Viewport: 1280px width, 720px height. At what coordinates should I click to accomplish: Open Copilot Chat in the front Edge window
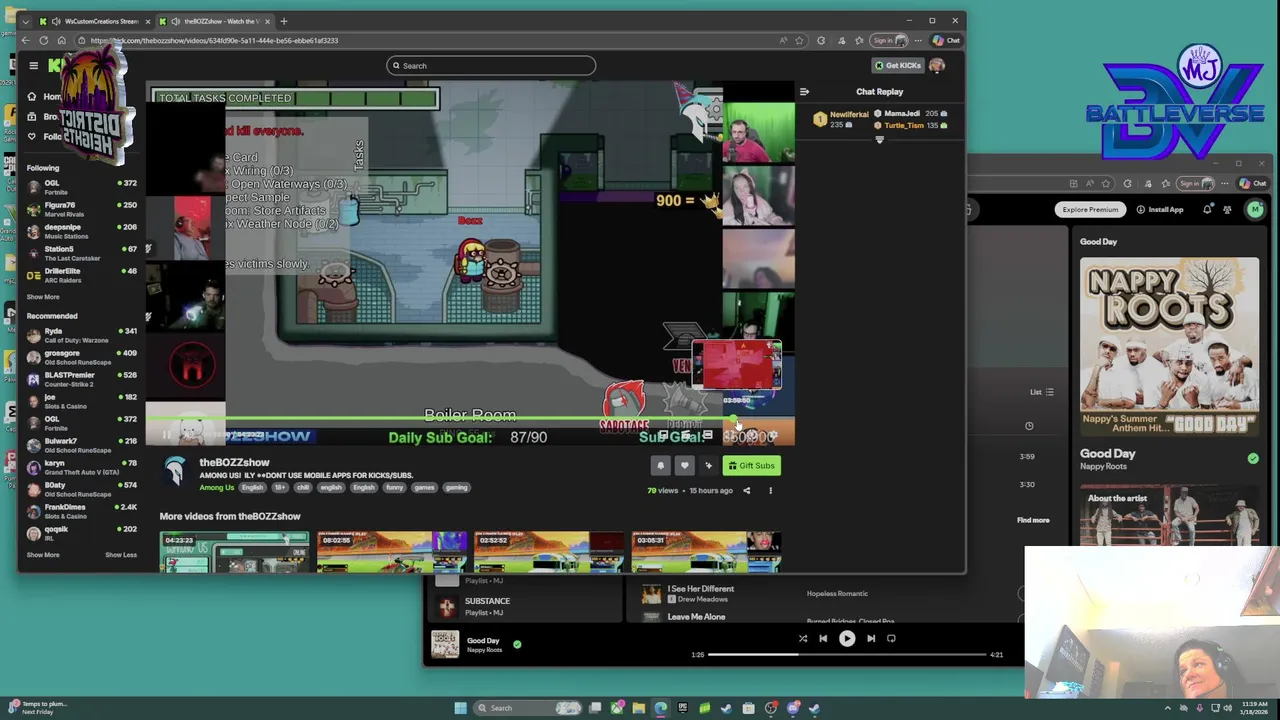(x=946, y=41)
